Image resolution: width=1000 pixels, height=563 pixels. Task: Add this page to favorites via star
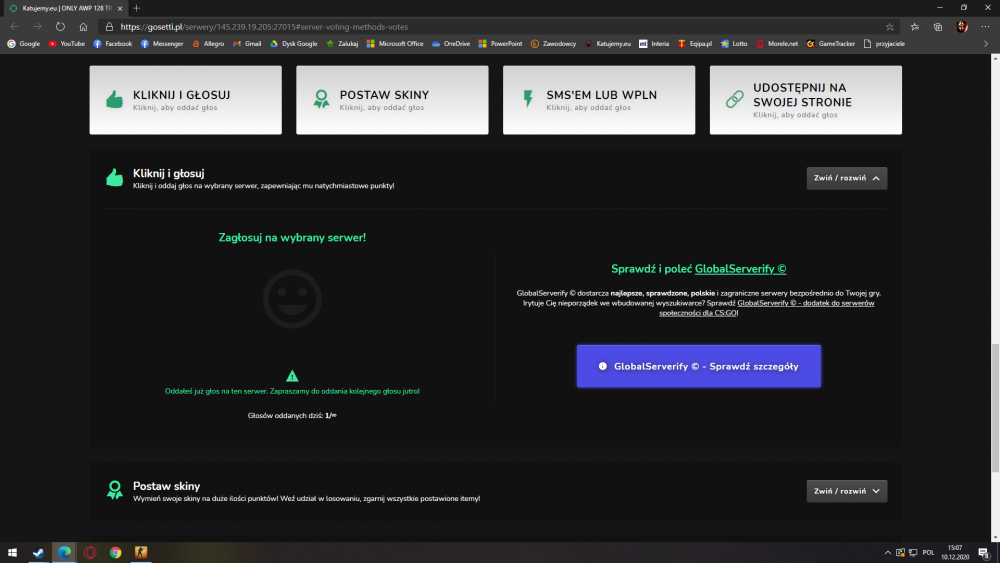point(890,27)
